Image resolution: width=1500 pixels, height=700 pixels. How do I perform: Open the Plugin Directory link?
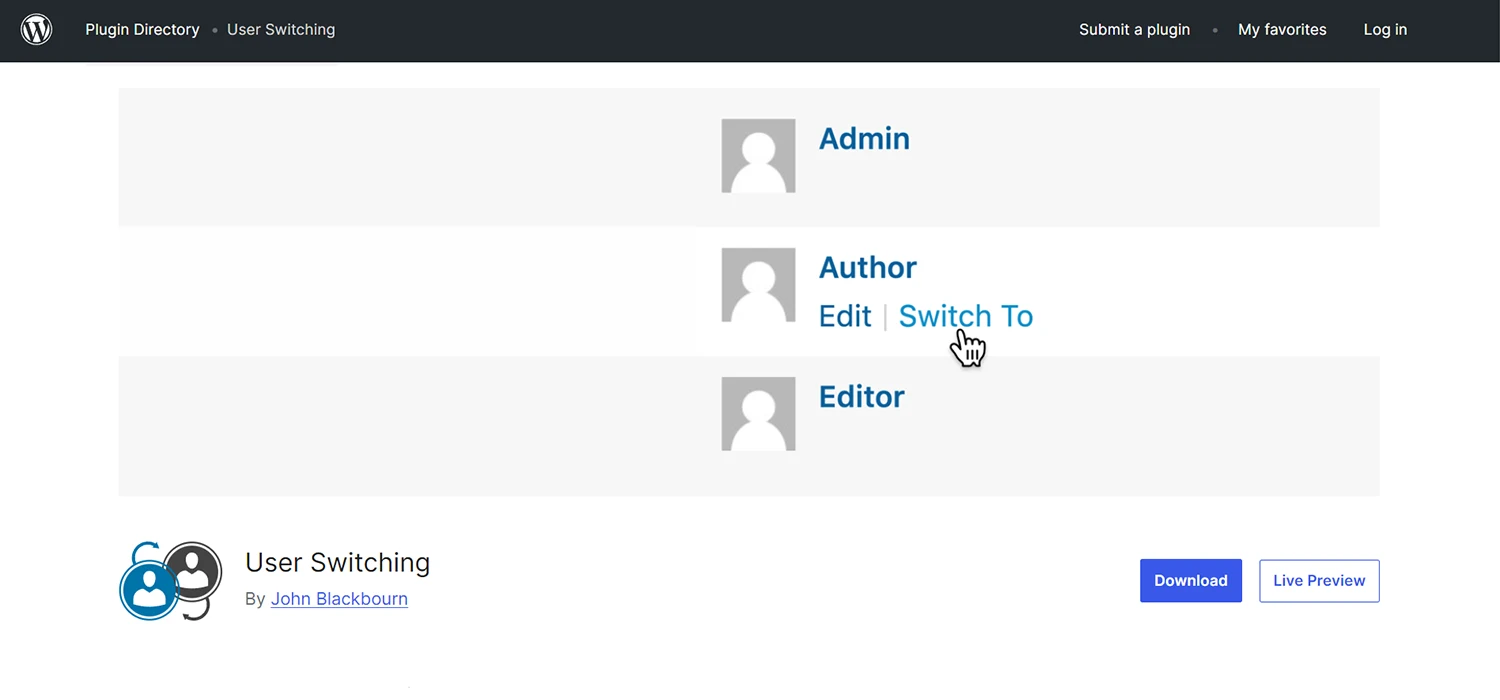coord(142,30)
